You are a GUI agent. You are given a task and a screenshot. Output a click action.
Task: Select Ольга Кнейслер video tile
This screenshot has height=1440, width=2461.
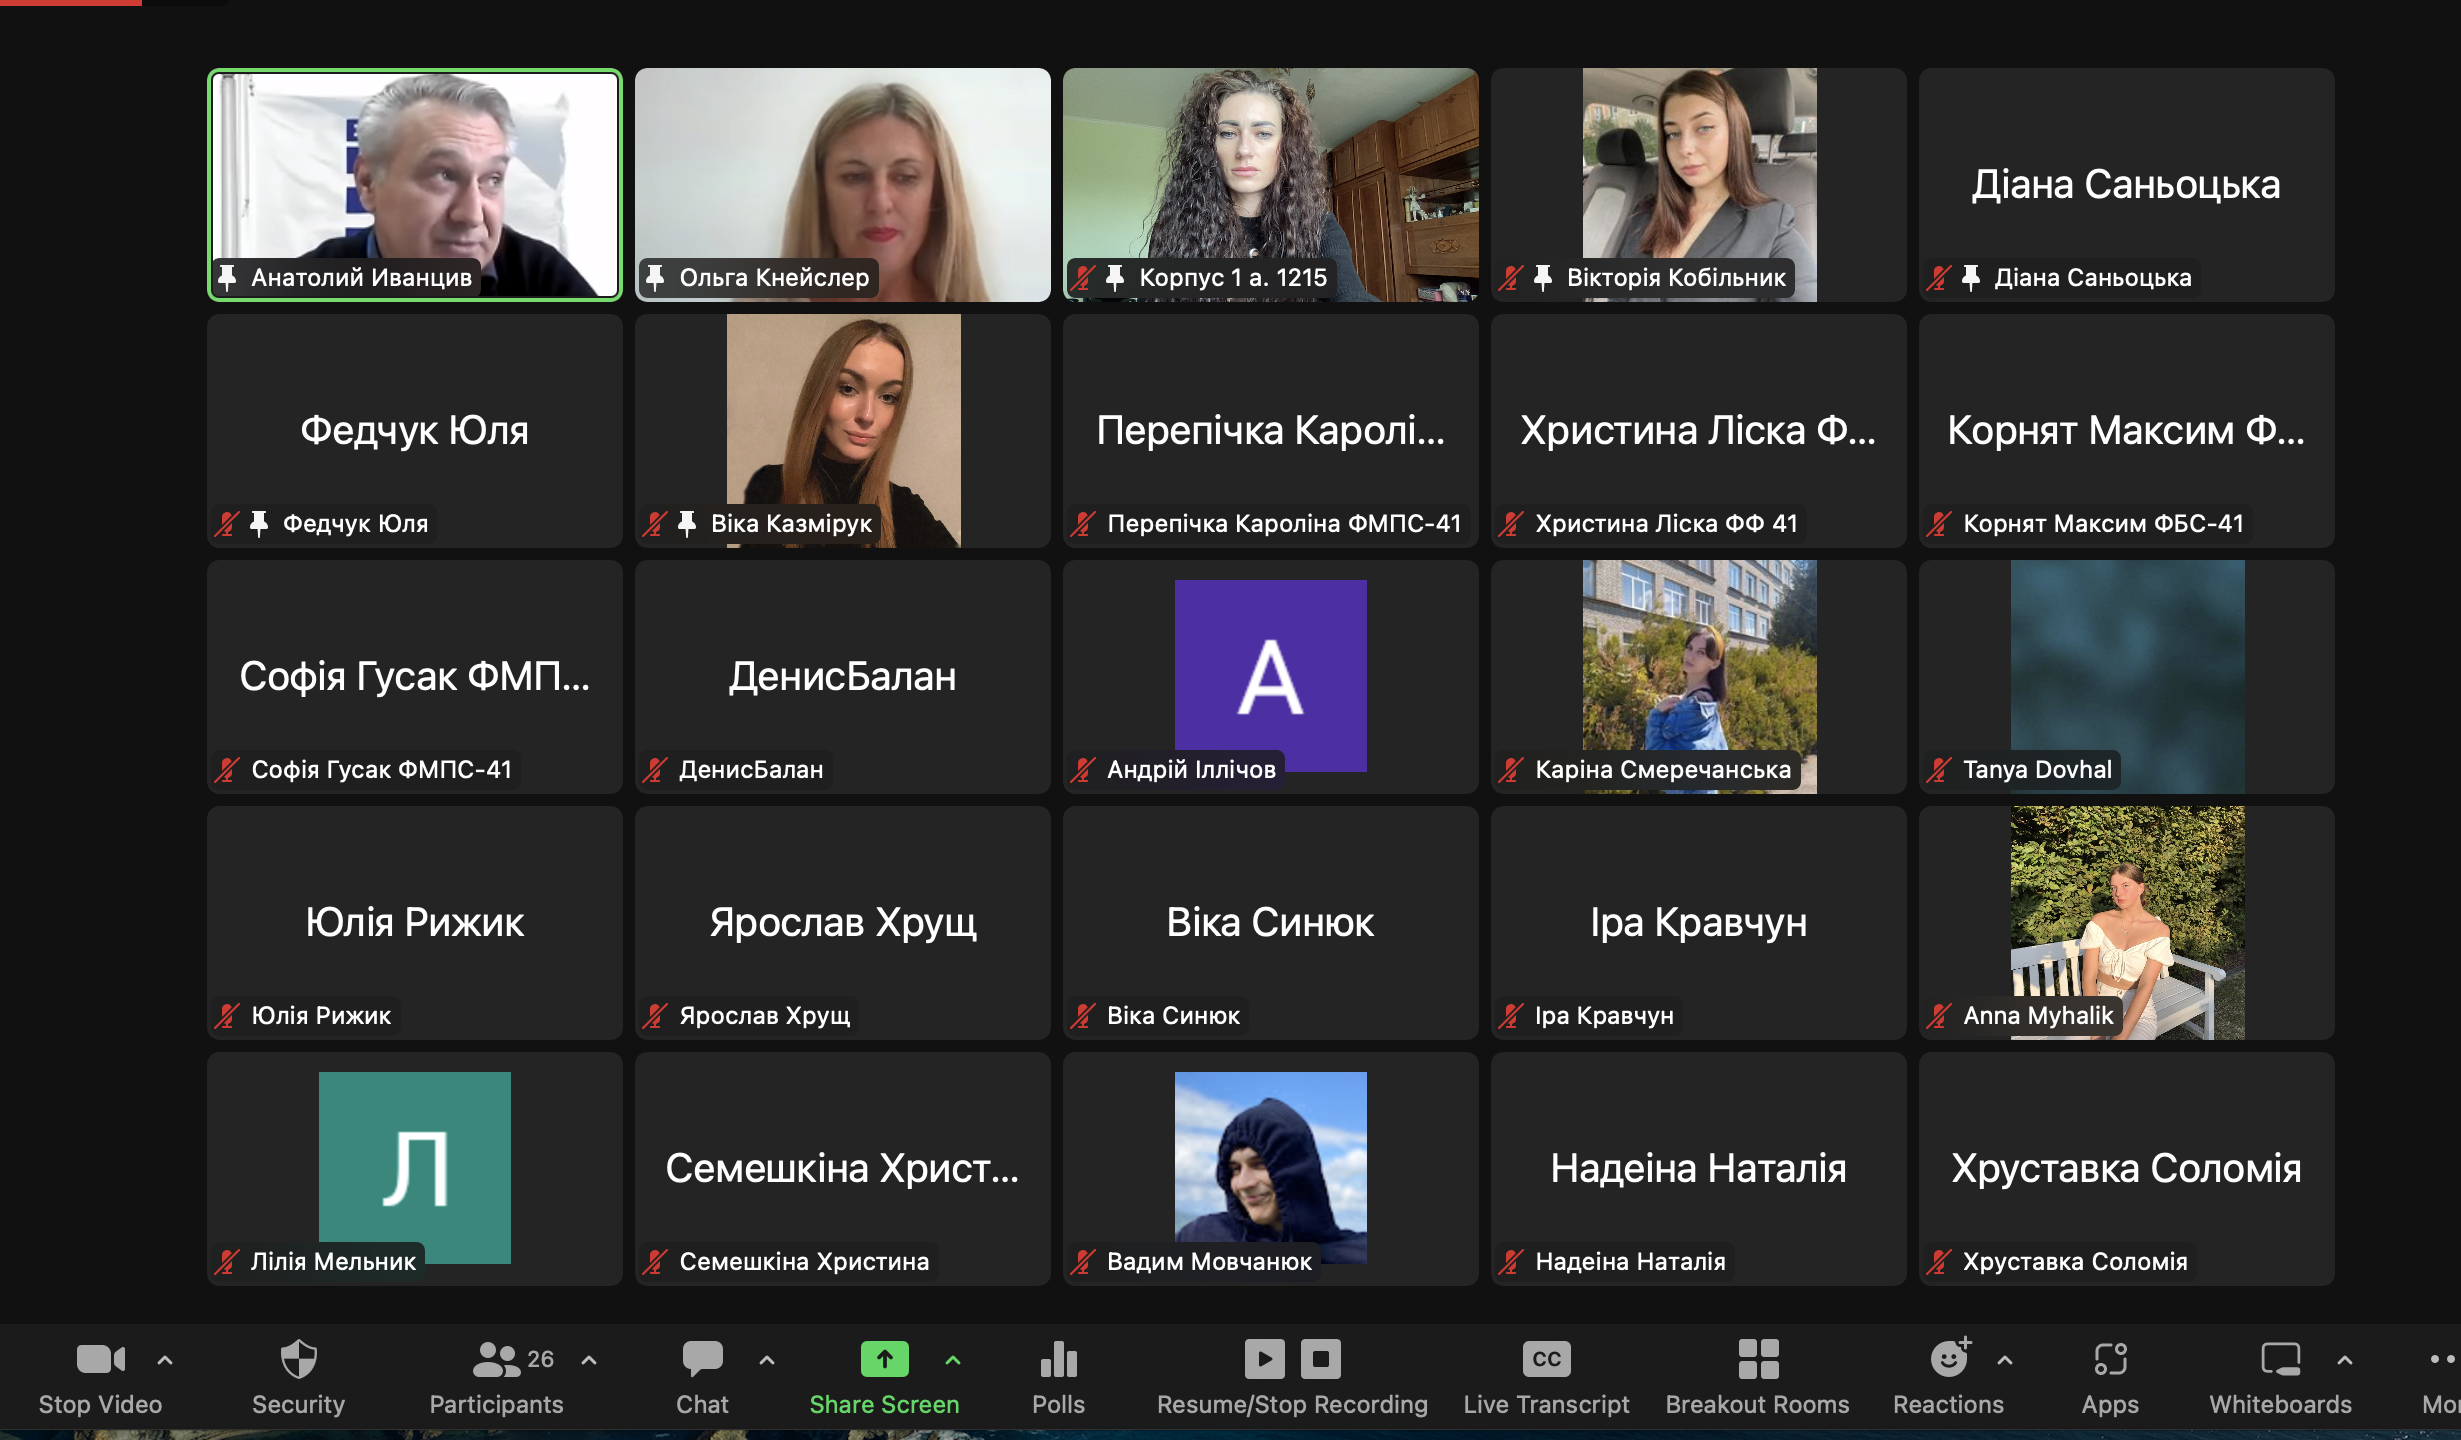[x=843, y=185]
